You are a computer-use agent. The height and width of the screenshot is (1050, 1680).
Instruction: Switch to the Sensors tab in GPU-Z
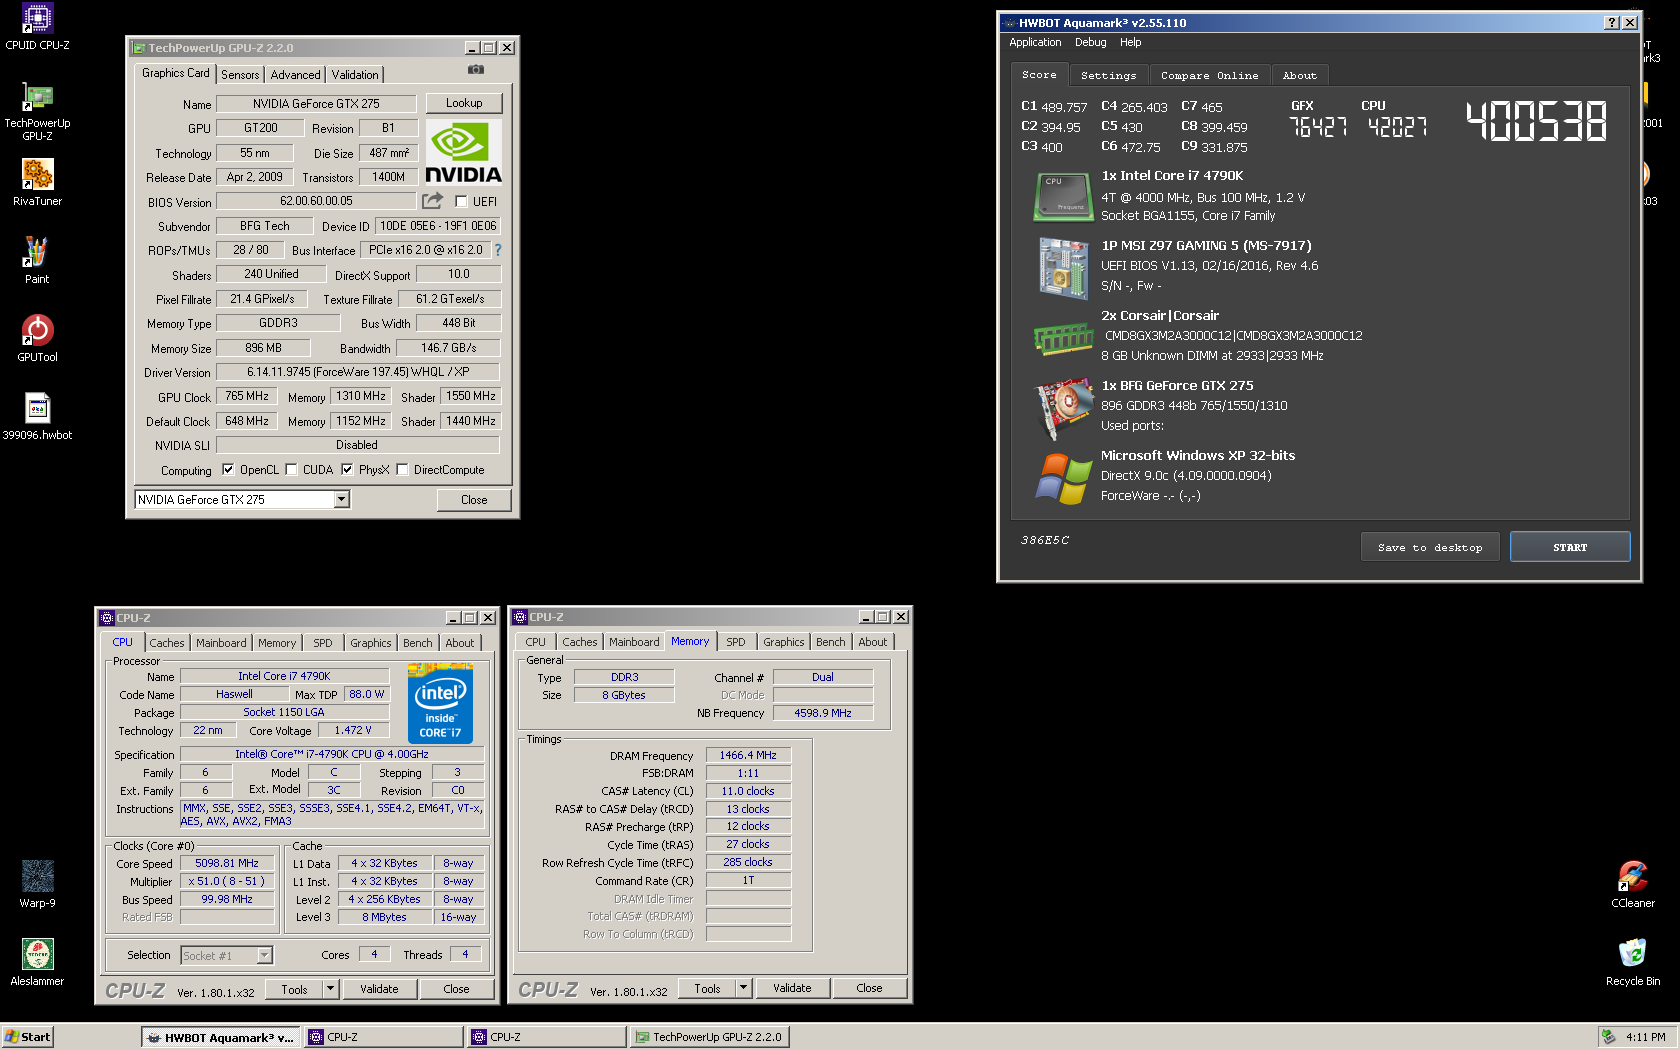tap(240, 75)
